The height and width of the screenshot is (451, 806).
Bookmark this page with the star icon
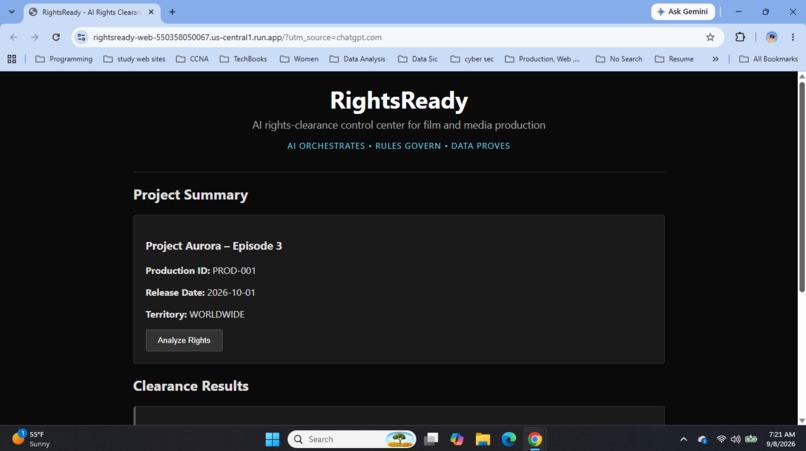coord(710,37)
